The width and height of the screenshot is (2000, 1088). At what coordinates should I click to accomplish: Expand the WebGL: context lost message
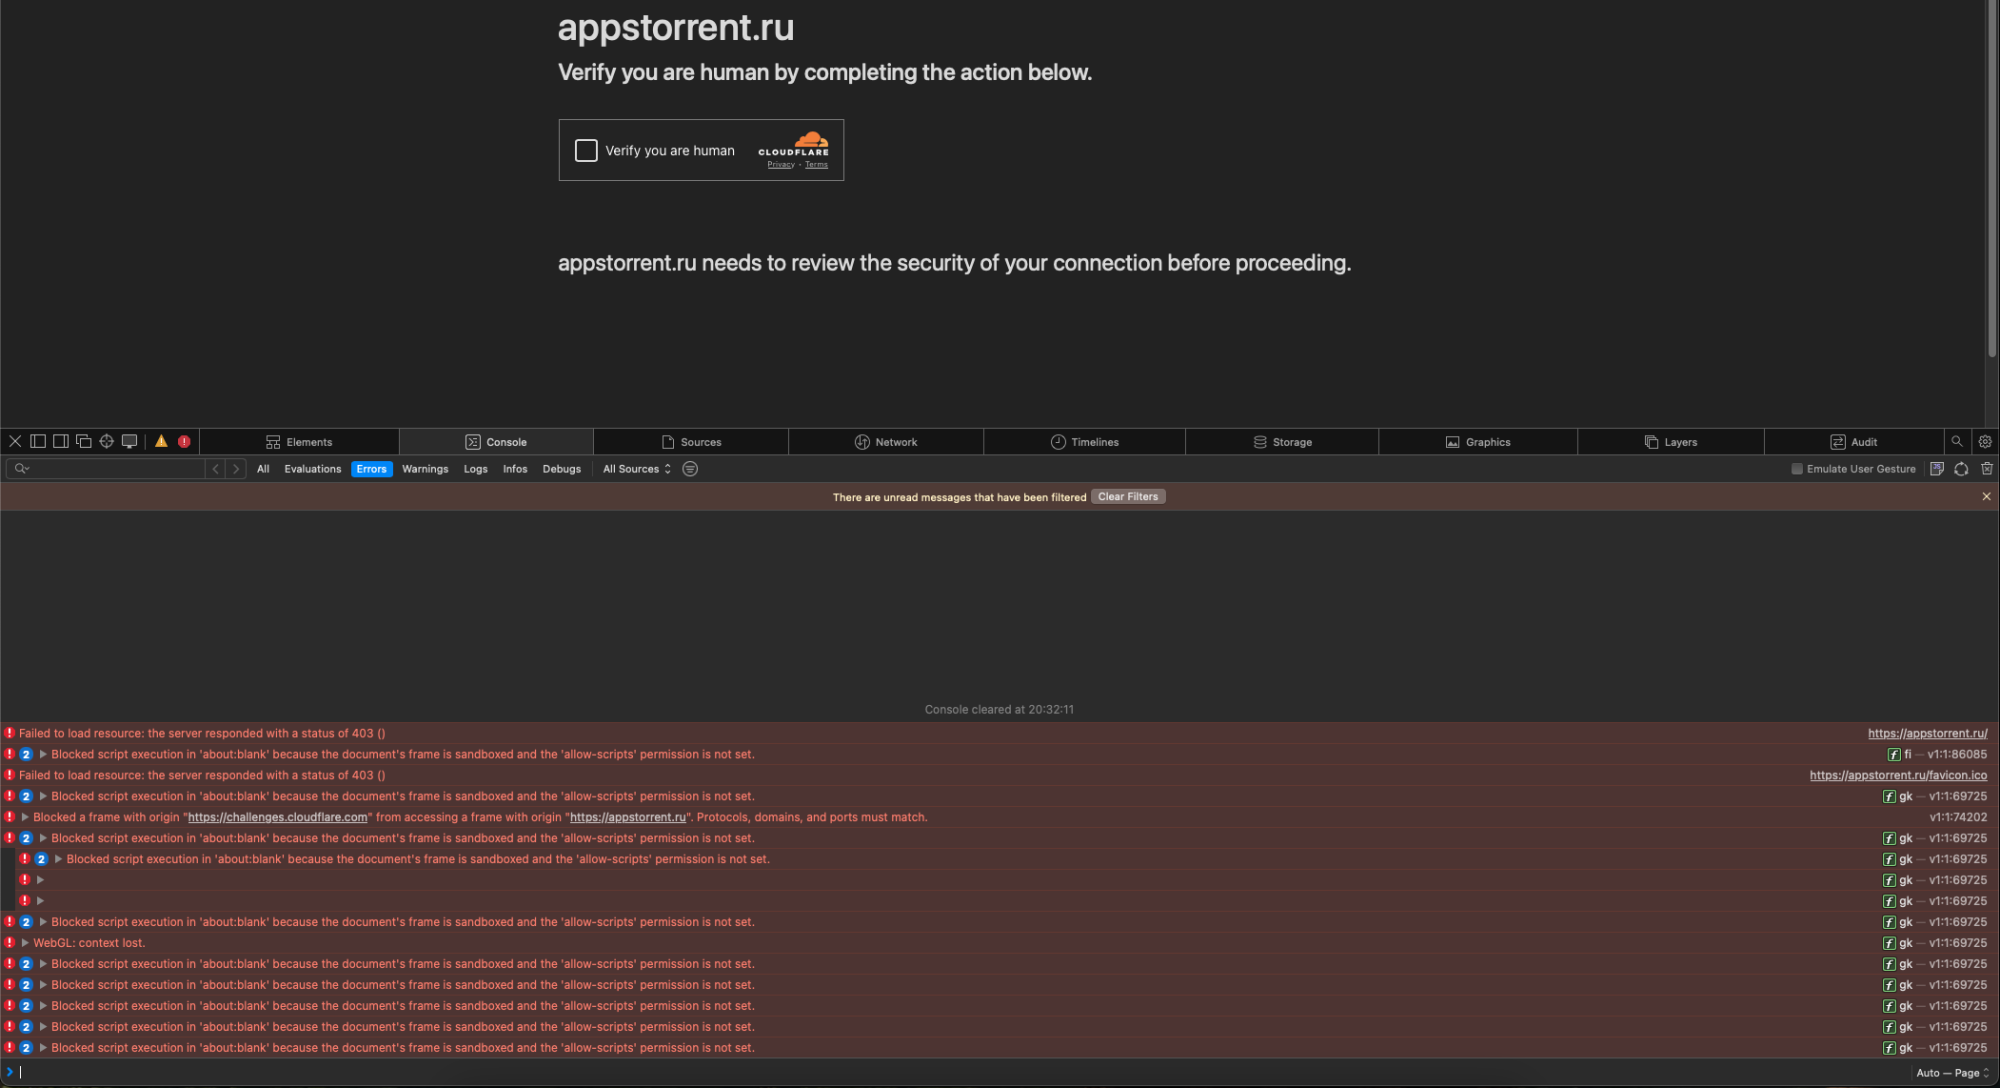pyautogui.click(x=25, y=943)
